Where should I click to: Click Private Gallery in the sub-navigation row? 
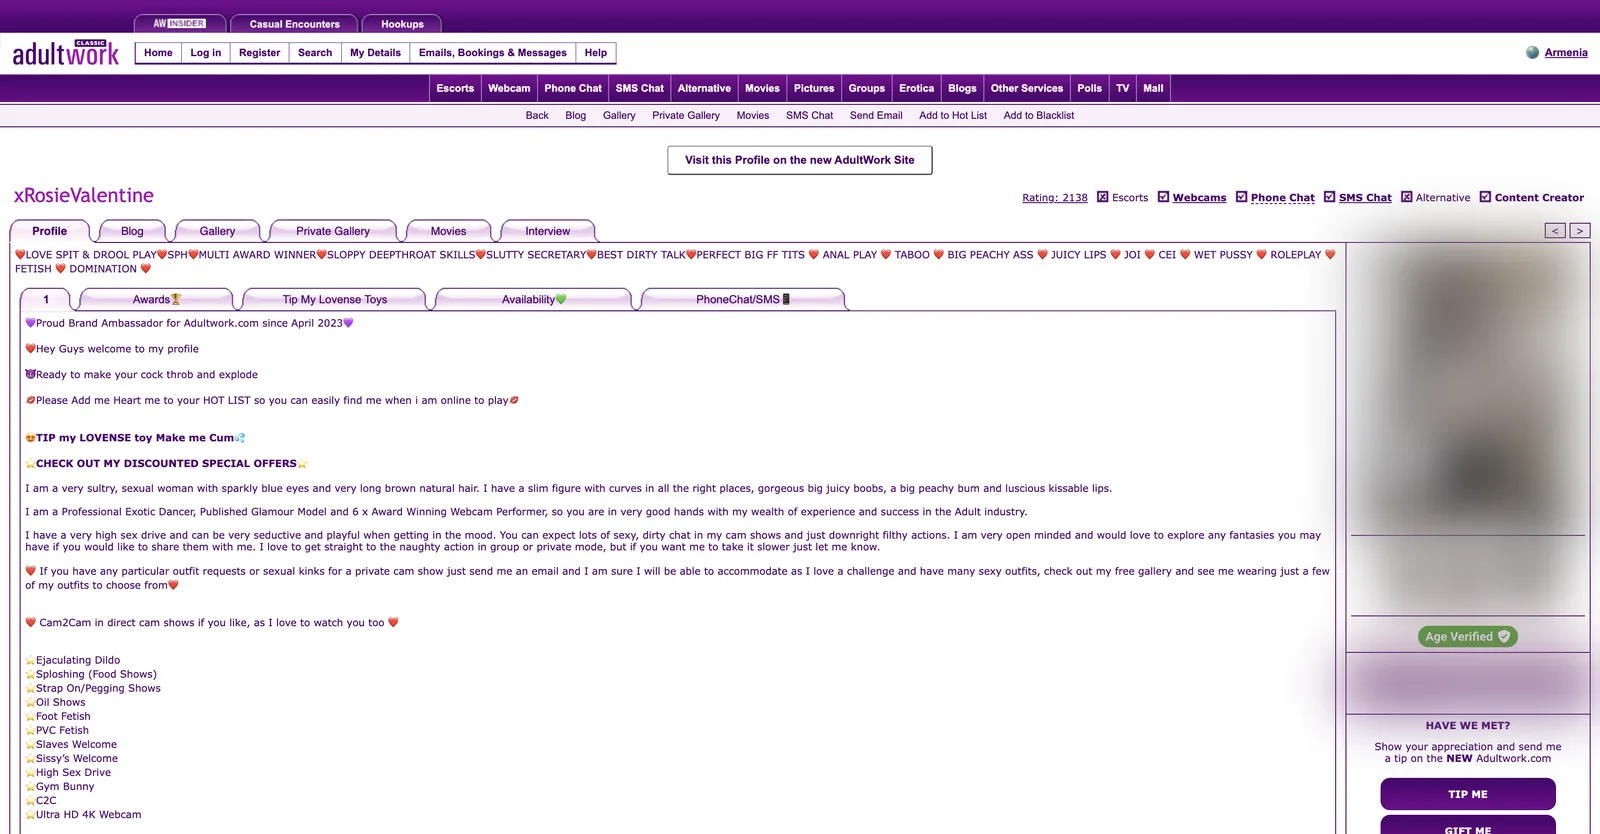click(686, 116)
